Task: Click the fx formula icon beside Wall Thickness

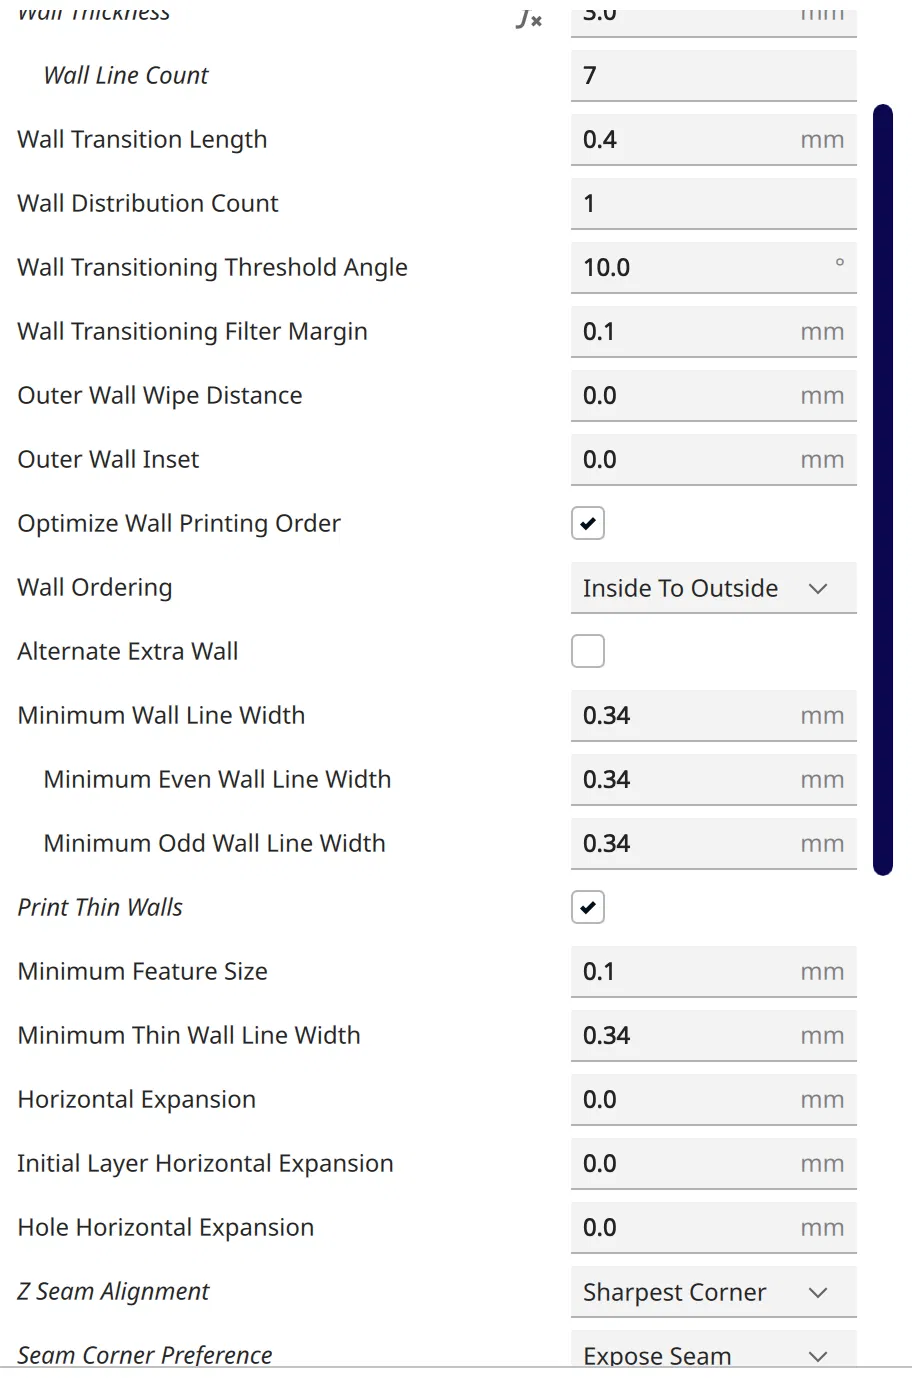Action: click(529, 19)
